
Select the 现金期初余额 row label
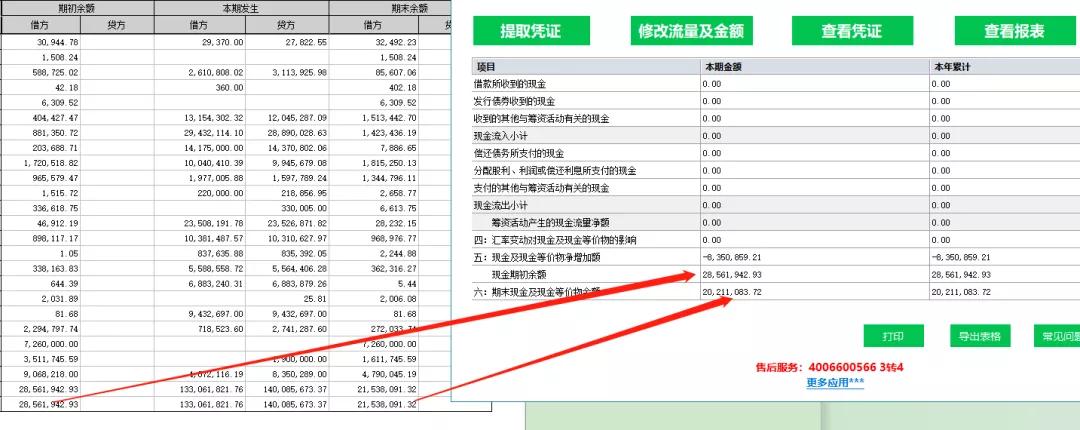click(x=519, y=274)
